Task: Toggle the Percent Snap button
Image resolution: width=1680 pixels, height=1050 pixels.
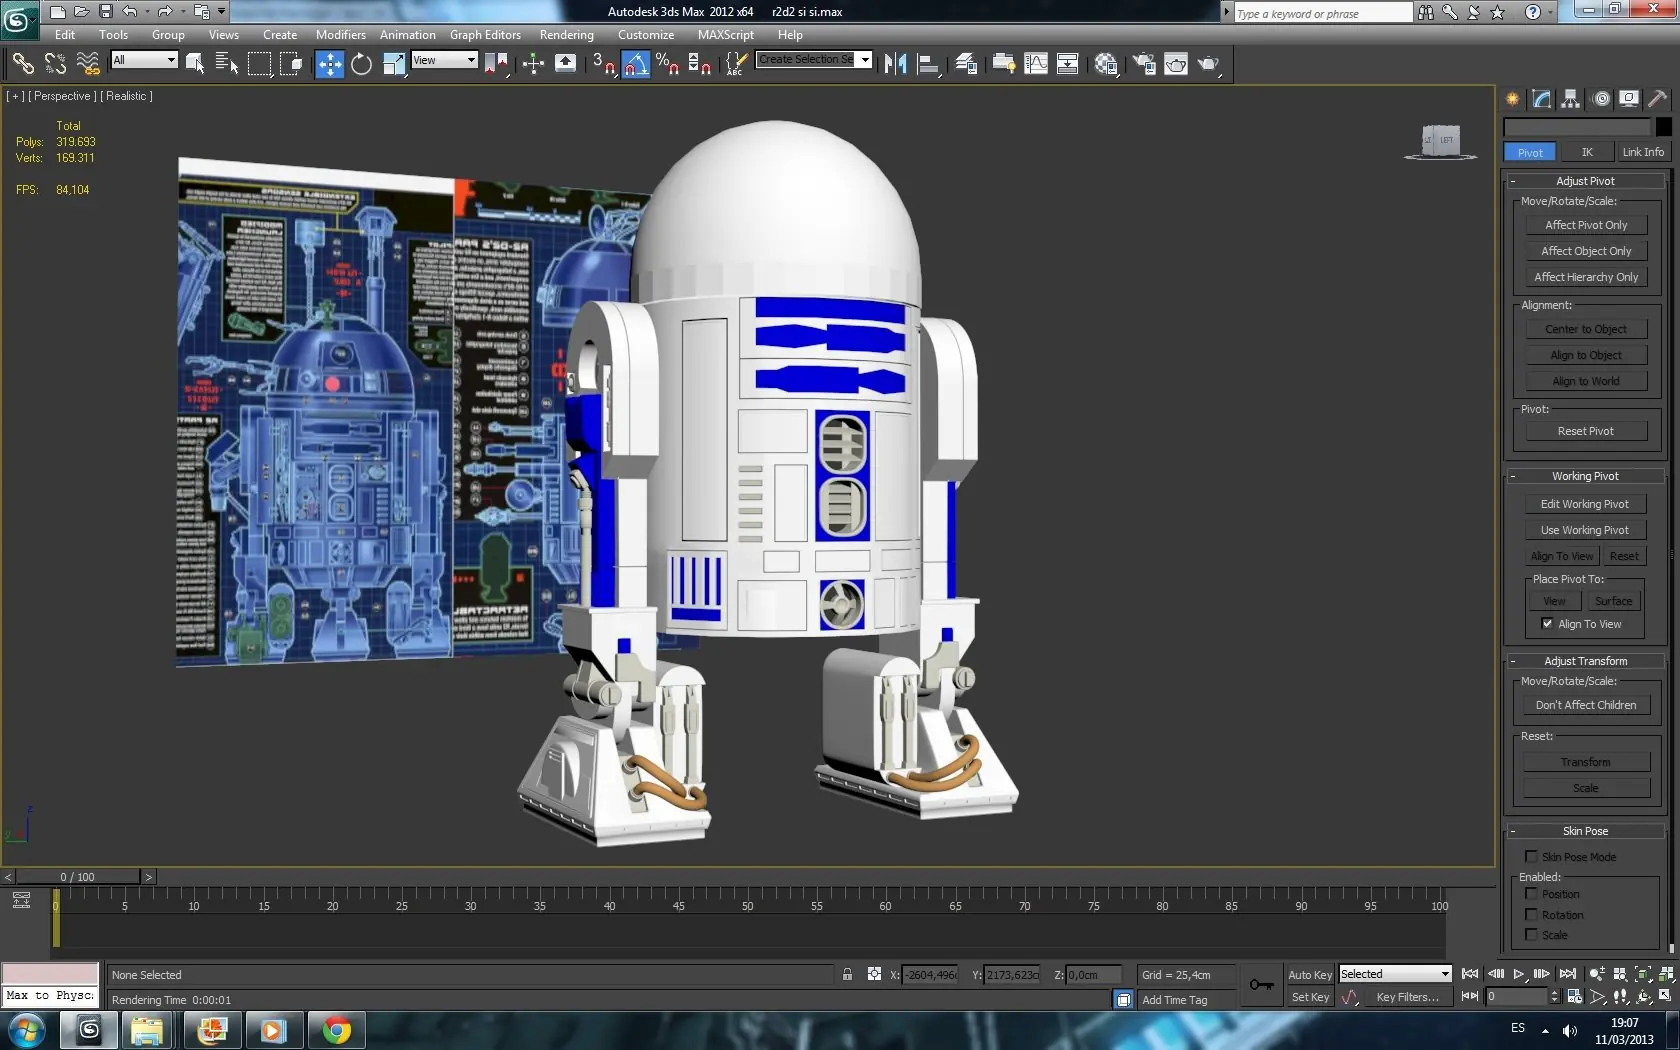Action: pyautogui.click(x=667, y=64)
